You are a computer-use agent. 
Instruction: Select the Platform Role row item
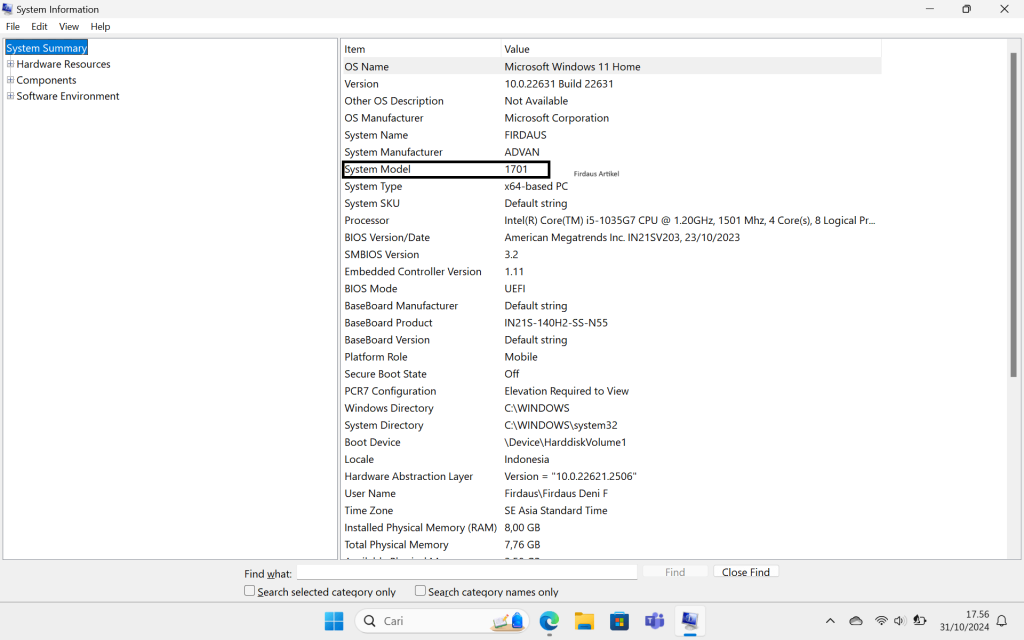point(376,357)
